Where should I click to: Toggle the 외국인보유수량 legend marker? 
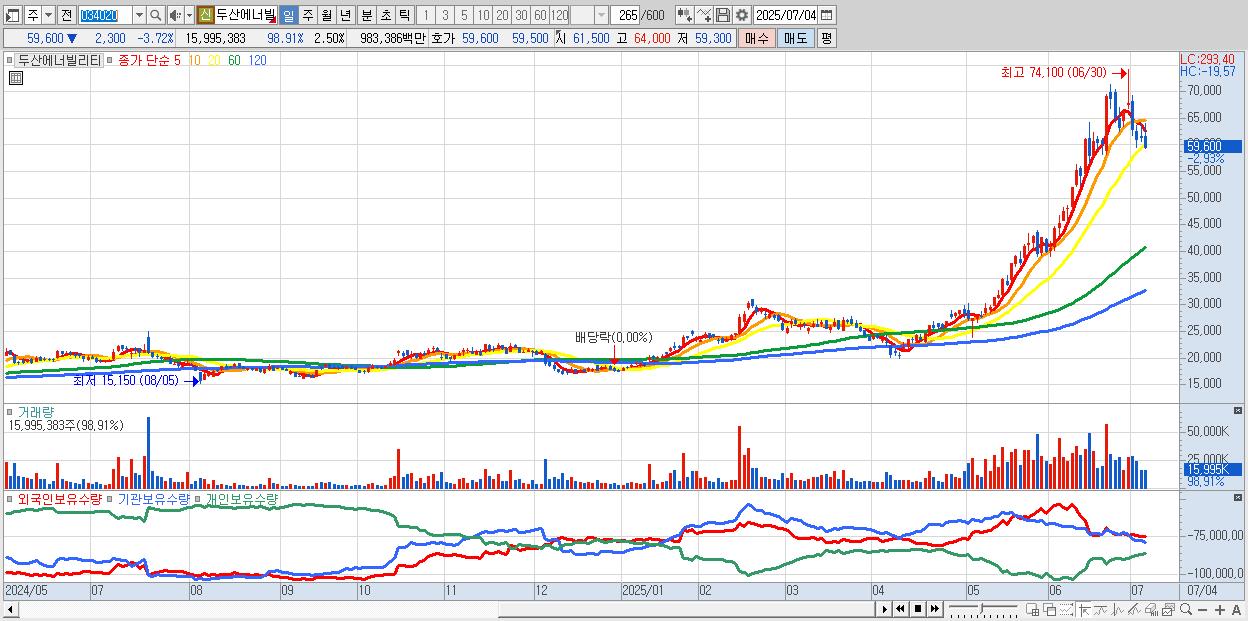[11, 499]
